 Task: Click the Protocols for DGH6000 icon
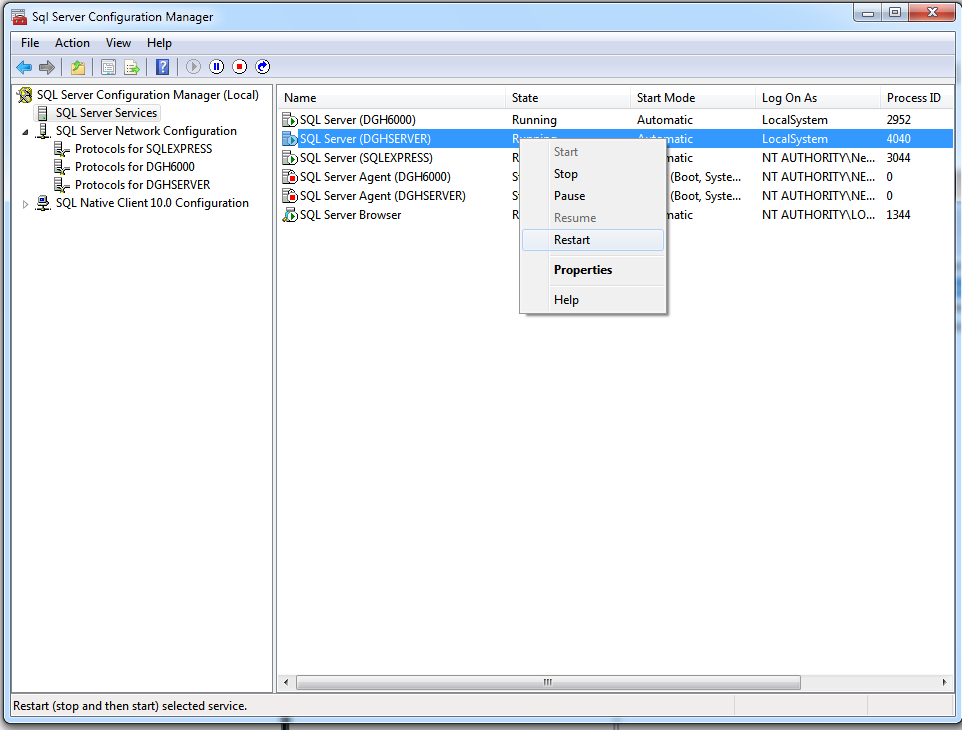pos(61,167)
